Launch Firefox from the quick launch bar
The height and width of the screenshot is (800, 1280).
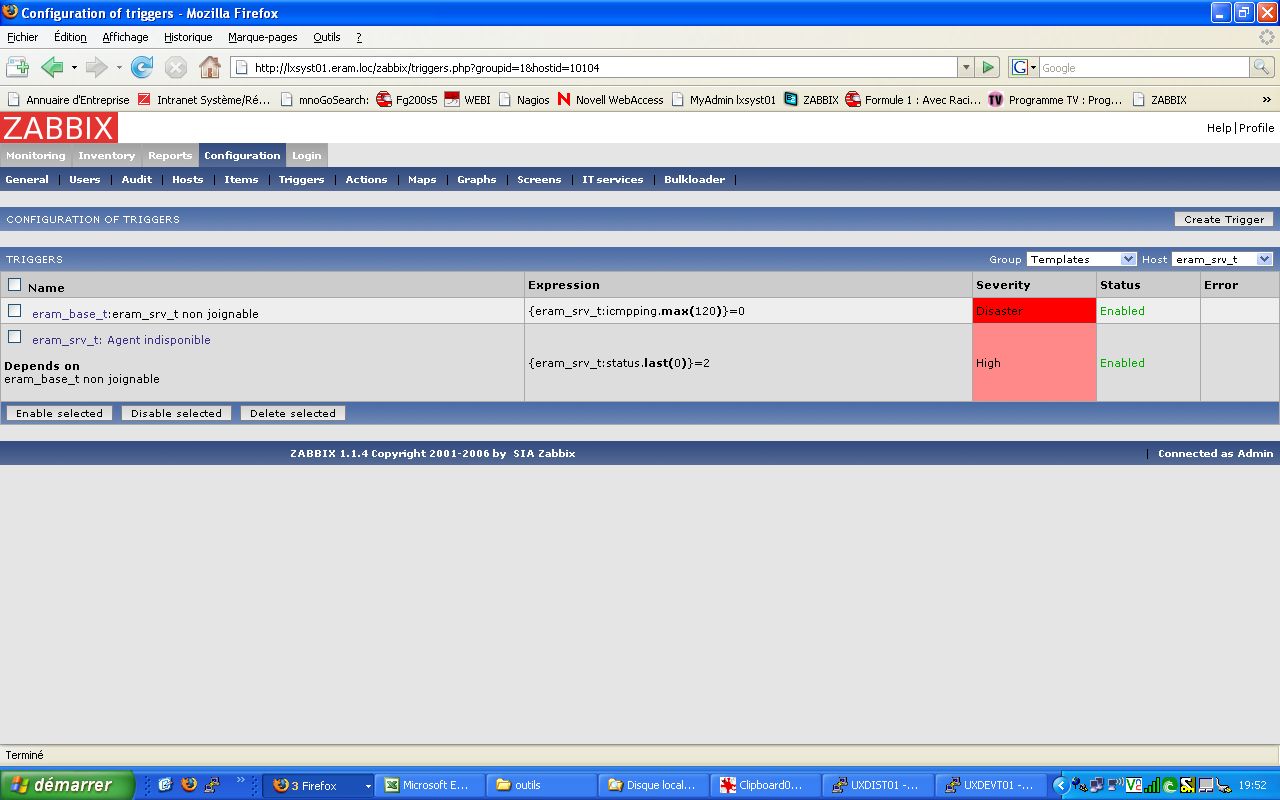(x=189, y=785)
